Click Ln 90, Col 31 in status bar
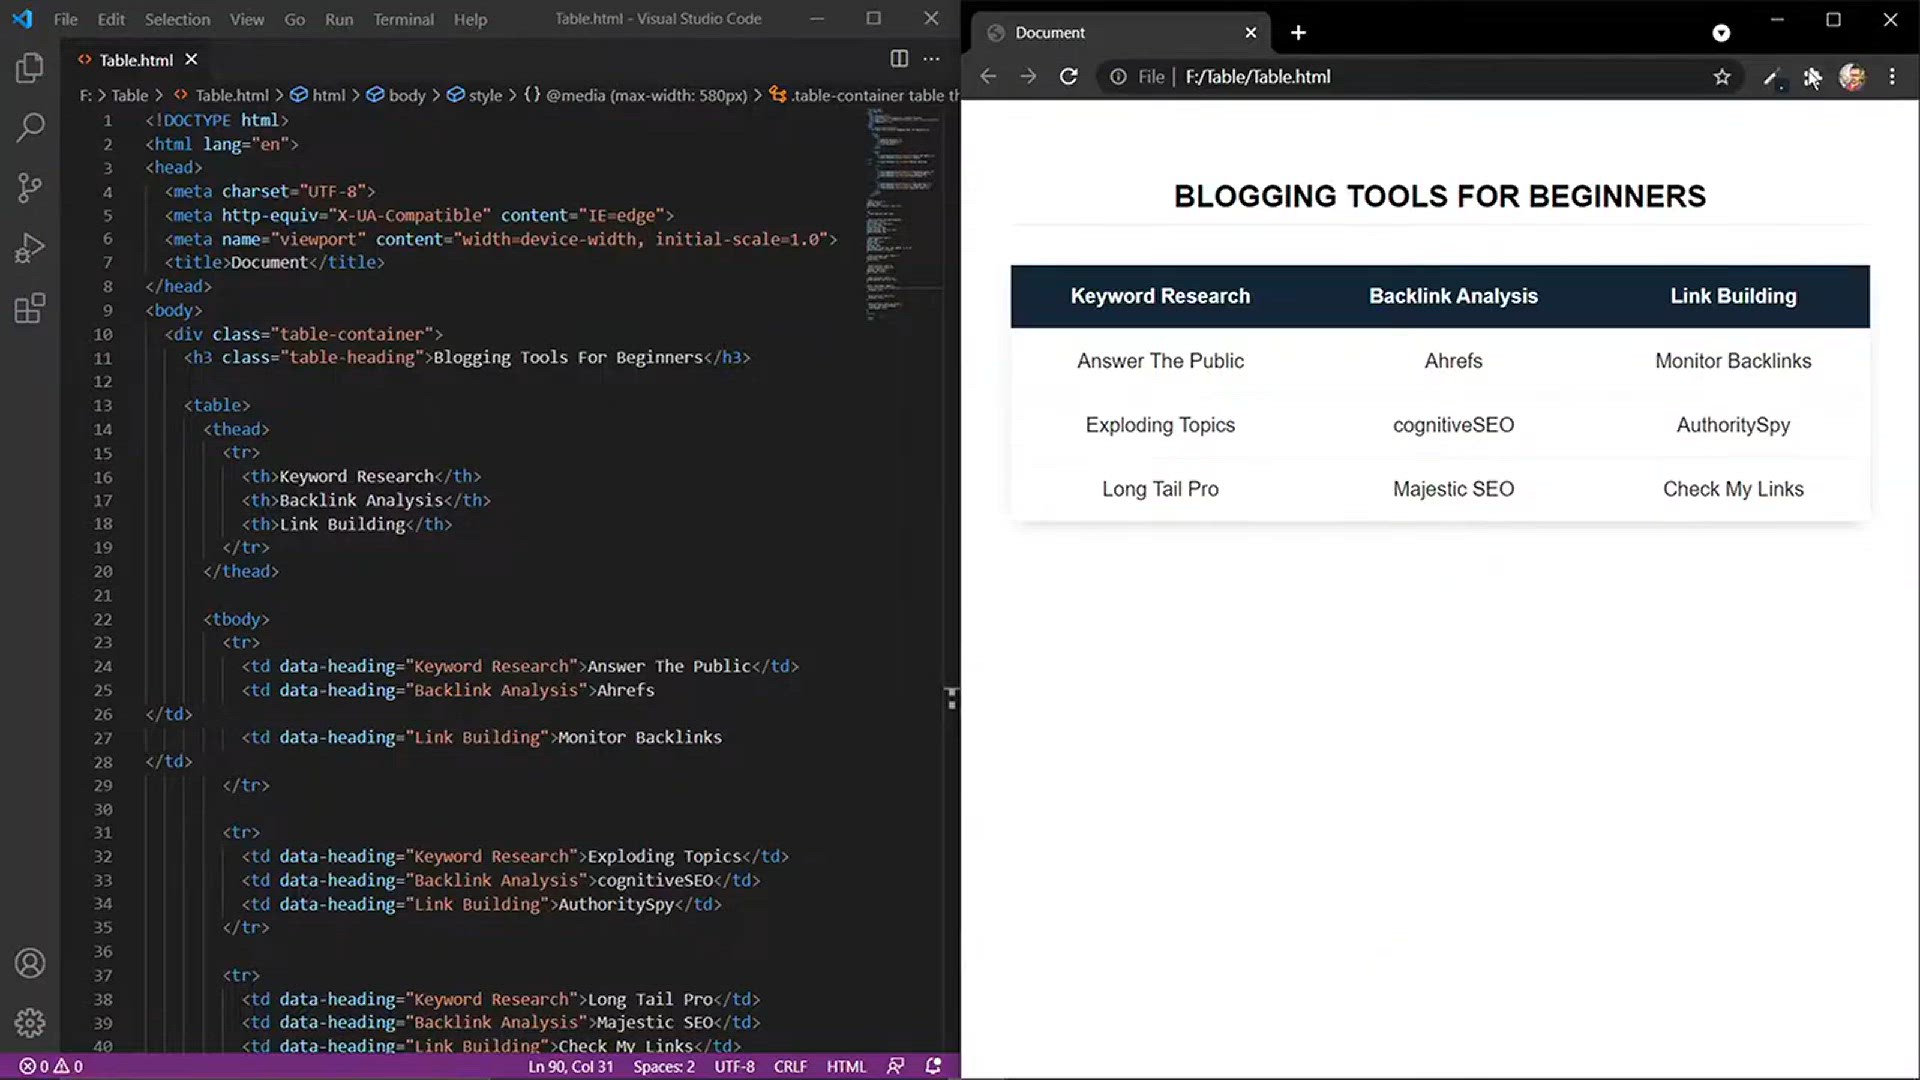The image size is (1920, 1080). [570, 1066]
